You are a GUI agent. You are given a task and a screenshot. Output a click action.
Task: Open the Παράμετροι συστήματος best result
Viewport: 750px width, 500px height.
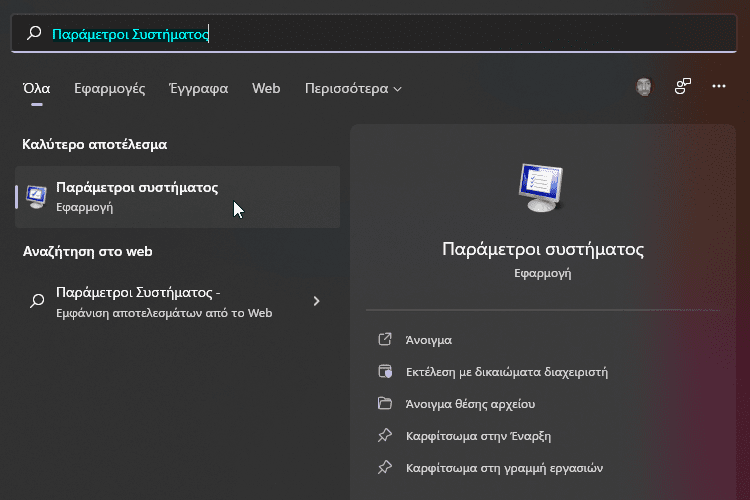[177, 197]
